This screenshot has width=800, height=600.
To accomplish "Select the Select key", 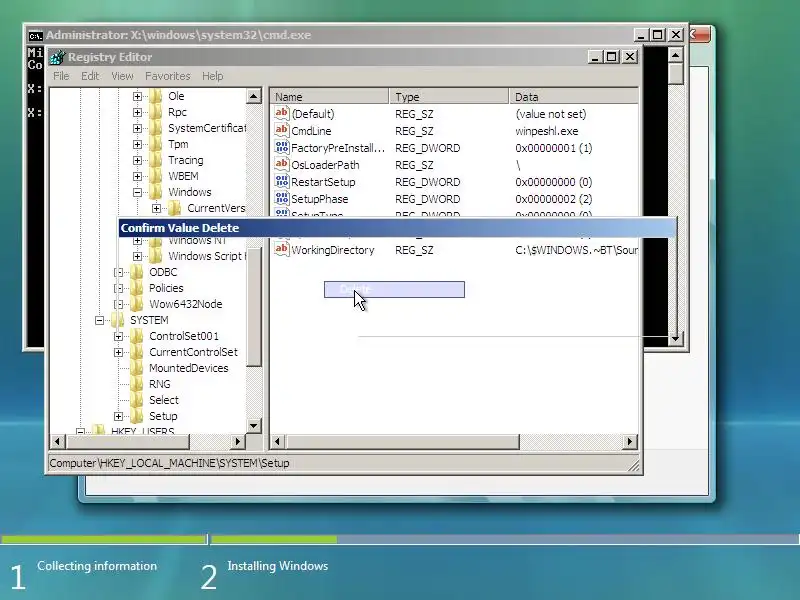I will tap(164, 400).
